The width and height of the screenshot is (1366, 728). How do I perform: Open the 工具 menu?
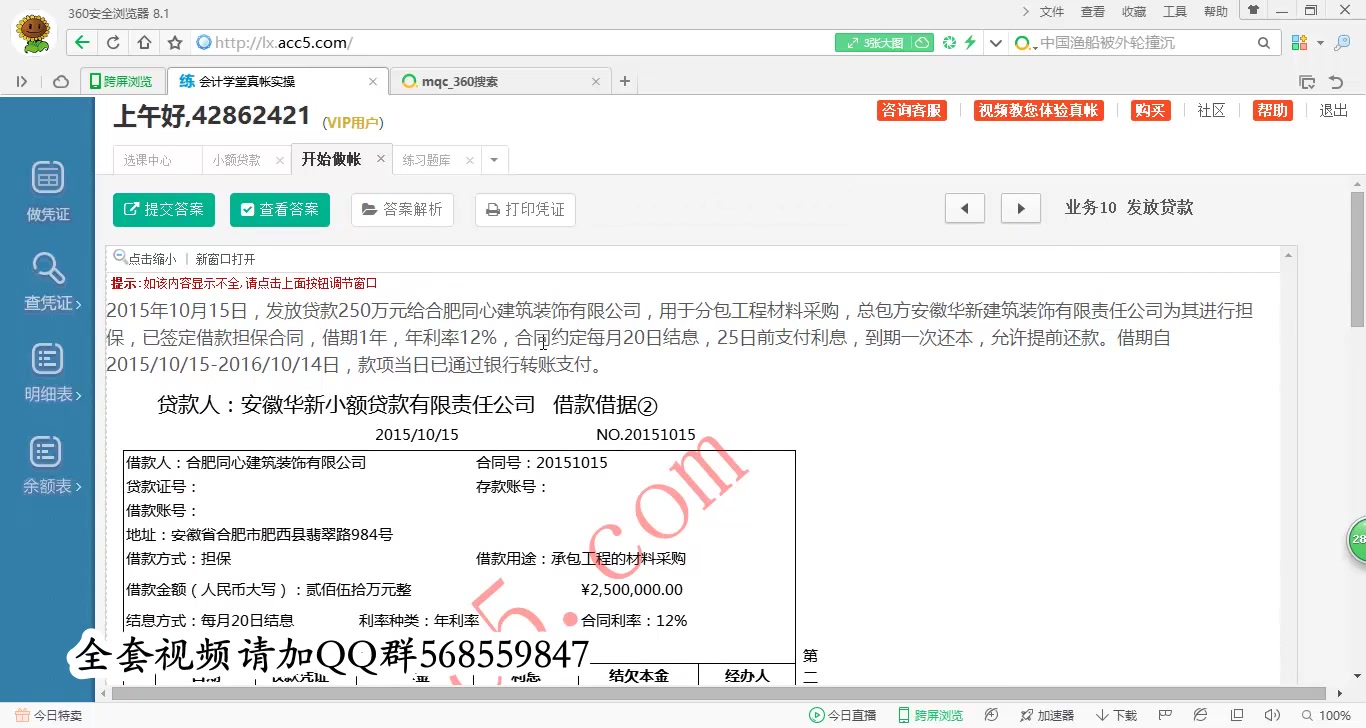click(x=1174, y=11)
